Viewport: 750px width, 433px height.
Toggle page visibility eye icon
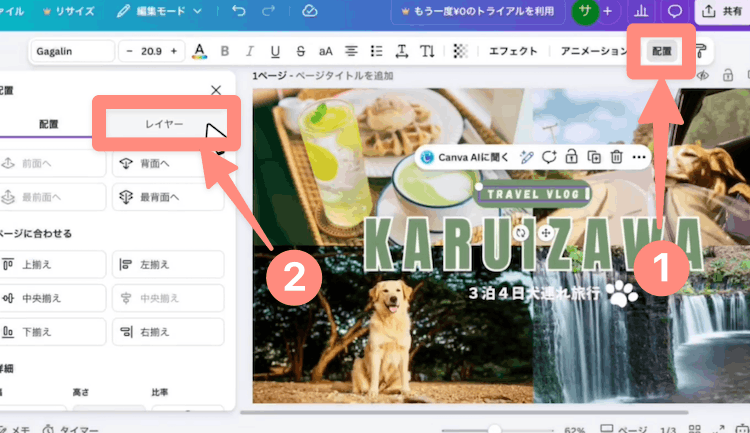[x=703, y=76]
